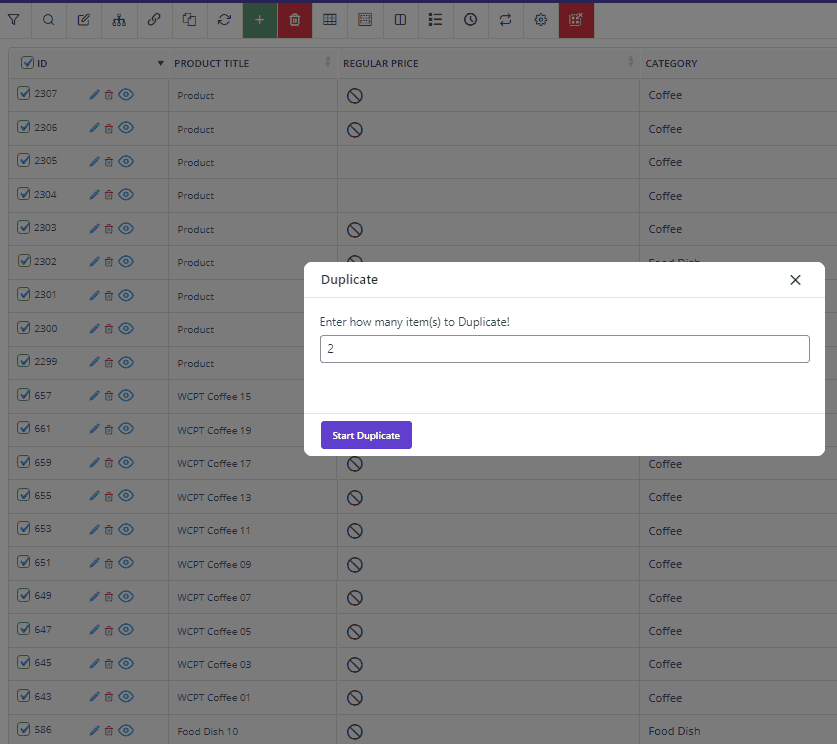Click the Start Duplicate button
837x744 pixels.
366,435
